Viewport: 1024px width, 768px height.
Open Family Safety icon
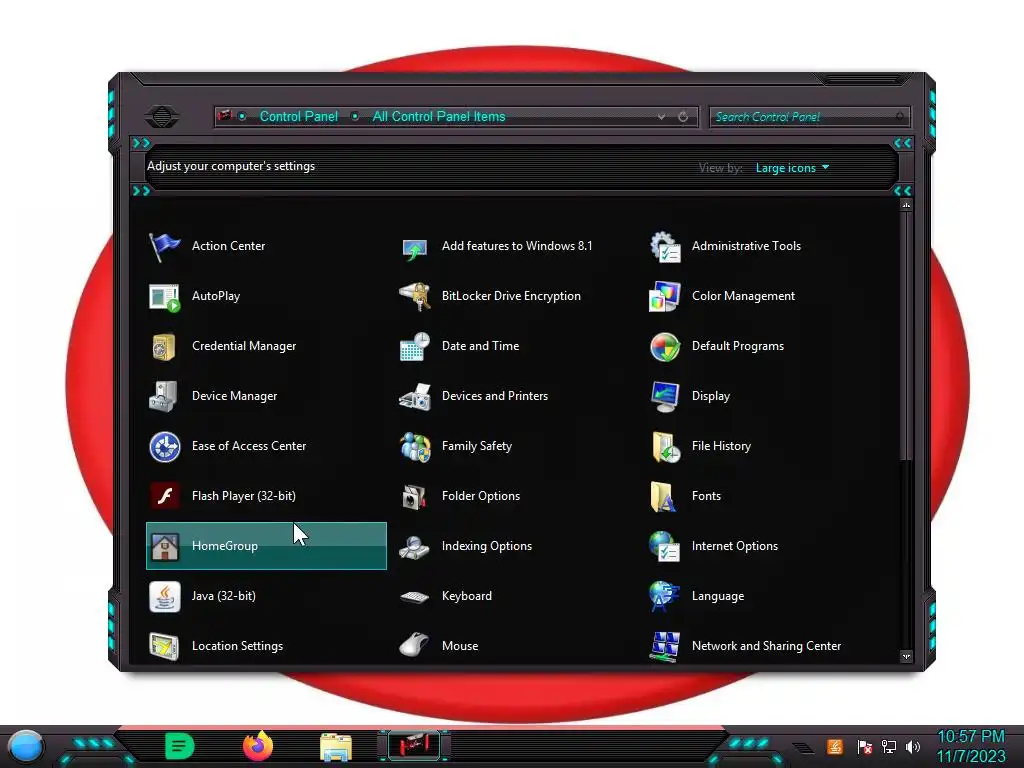pyautogui.click(x=415, y=447)
